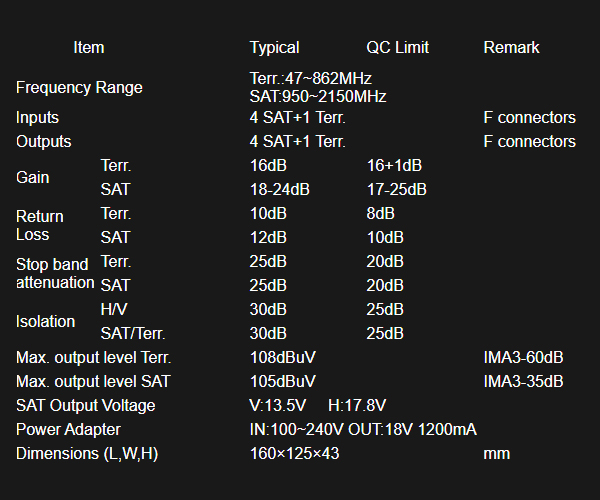Click the "Gain" row label
This screenshot has width=600, height=500.
click(32, 177)
